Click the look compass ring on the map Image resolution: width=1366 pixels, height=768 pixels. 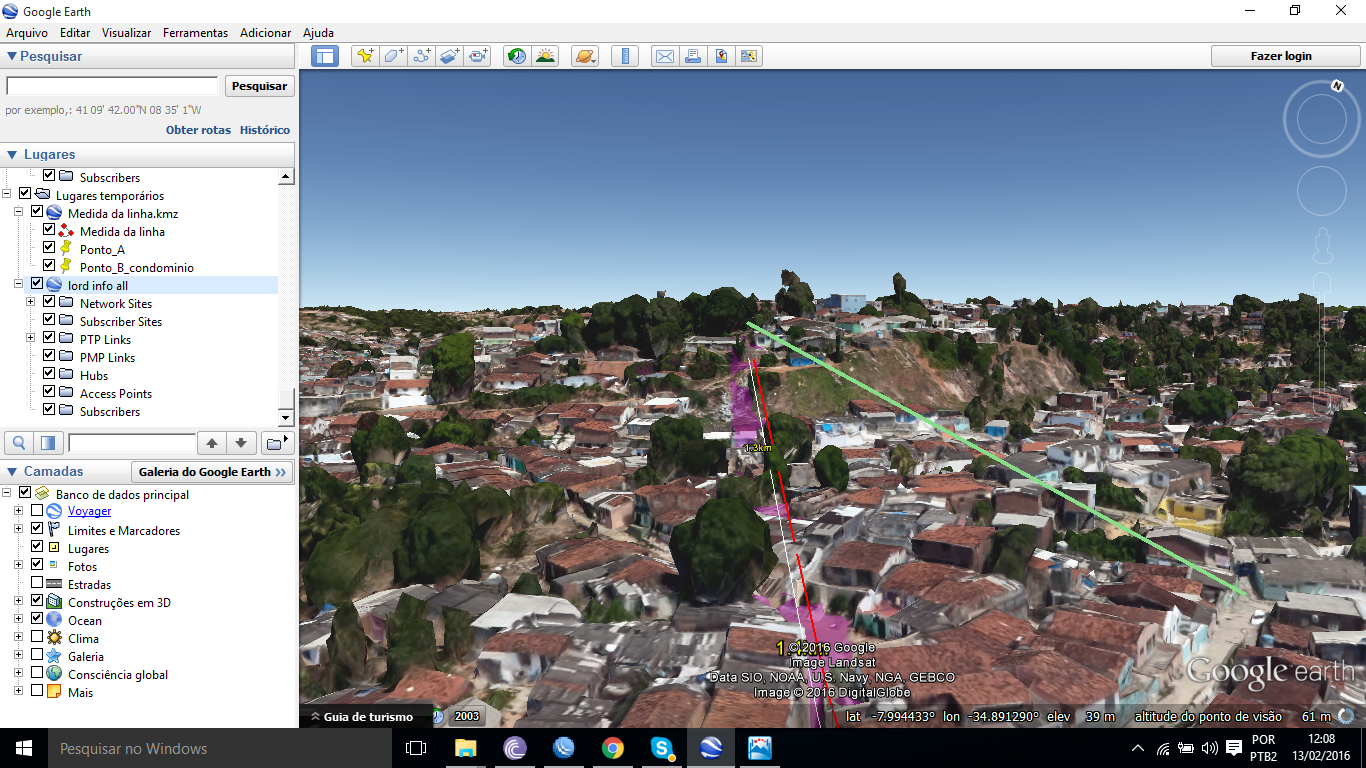[x=1322, y=119]
